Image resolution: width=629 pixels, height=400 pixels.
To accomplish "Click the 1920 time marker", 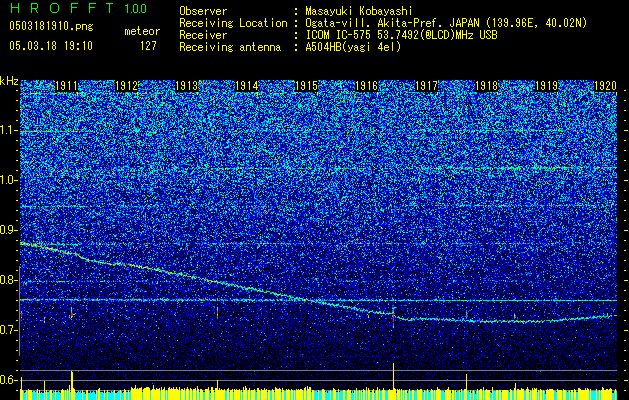I will click(x=605, y=86).
